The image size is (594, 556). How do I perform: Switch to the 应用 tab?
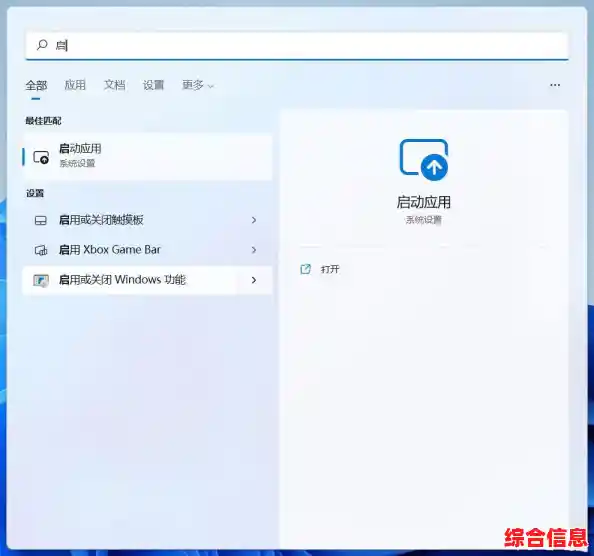pos(75,85)
